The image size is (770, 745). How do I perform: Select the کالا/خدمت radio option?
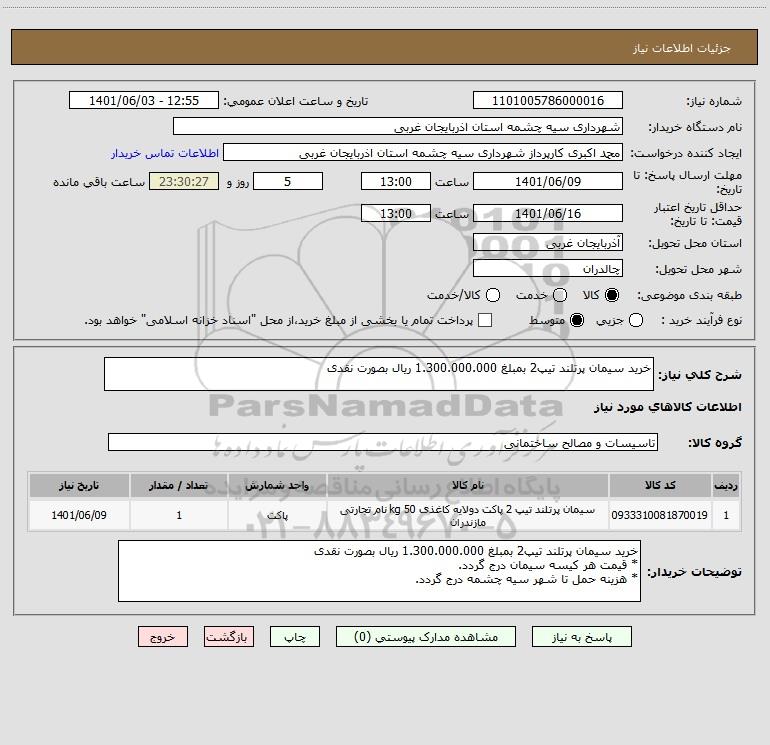click(493, 295)
